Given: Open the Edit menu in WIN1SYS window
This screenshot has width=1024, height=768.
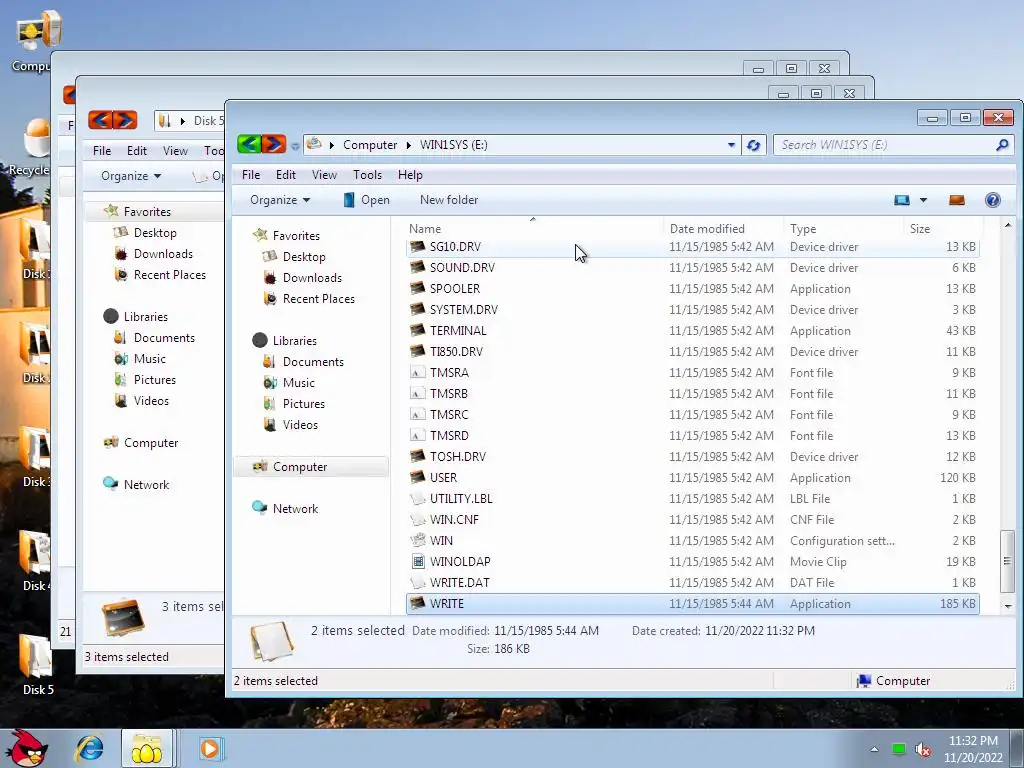Looking at the screenshot, I should (285, 175).
